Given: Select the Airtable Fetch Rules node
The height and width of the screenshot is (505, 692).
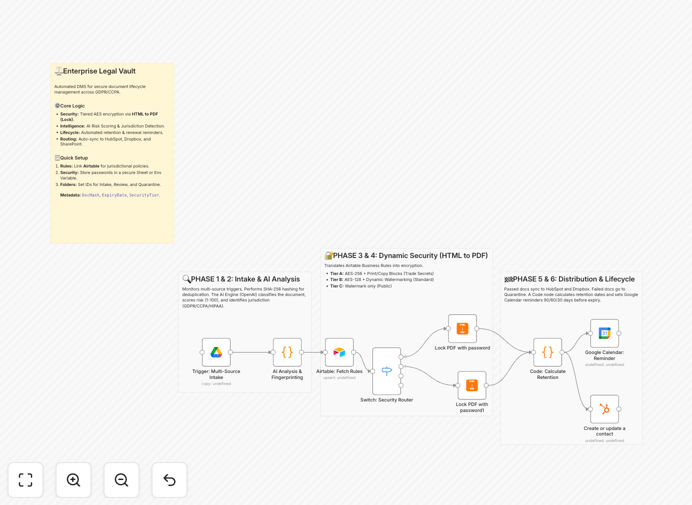Looking at the screenshot, I should pyautogui.click(x=339, y=352).
